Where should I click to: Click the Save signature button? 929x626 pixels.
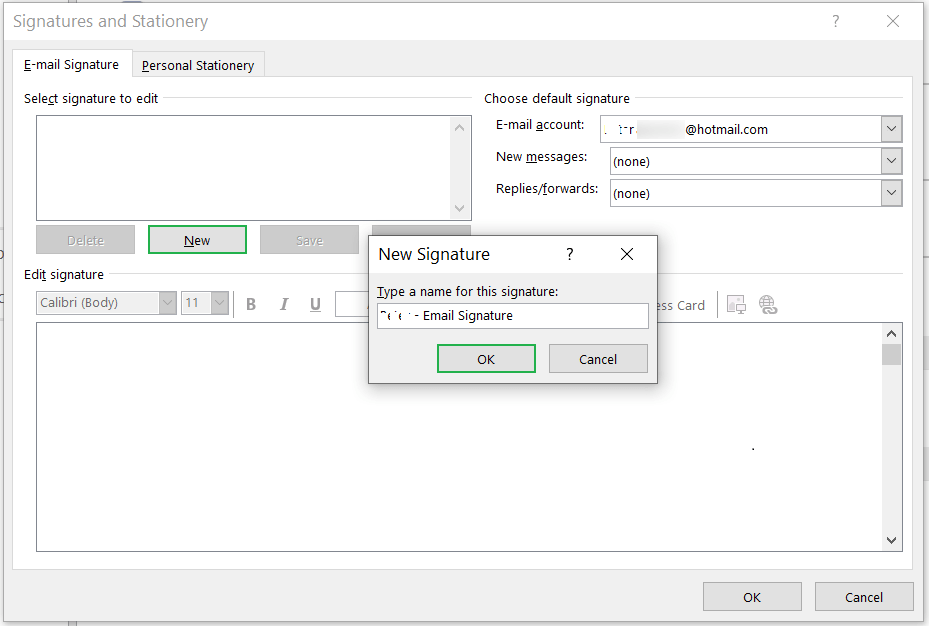click(309, 240)
